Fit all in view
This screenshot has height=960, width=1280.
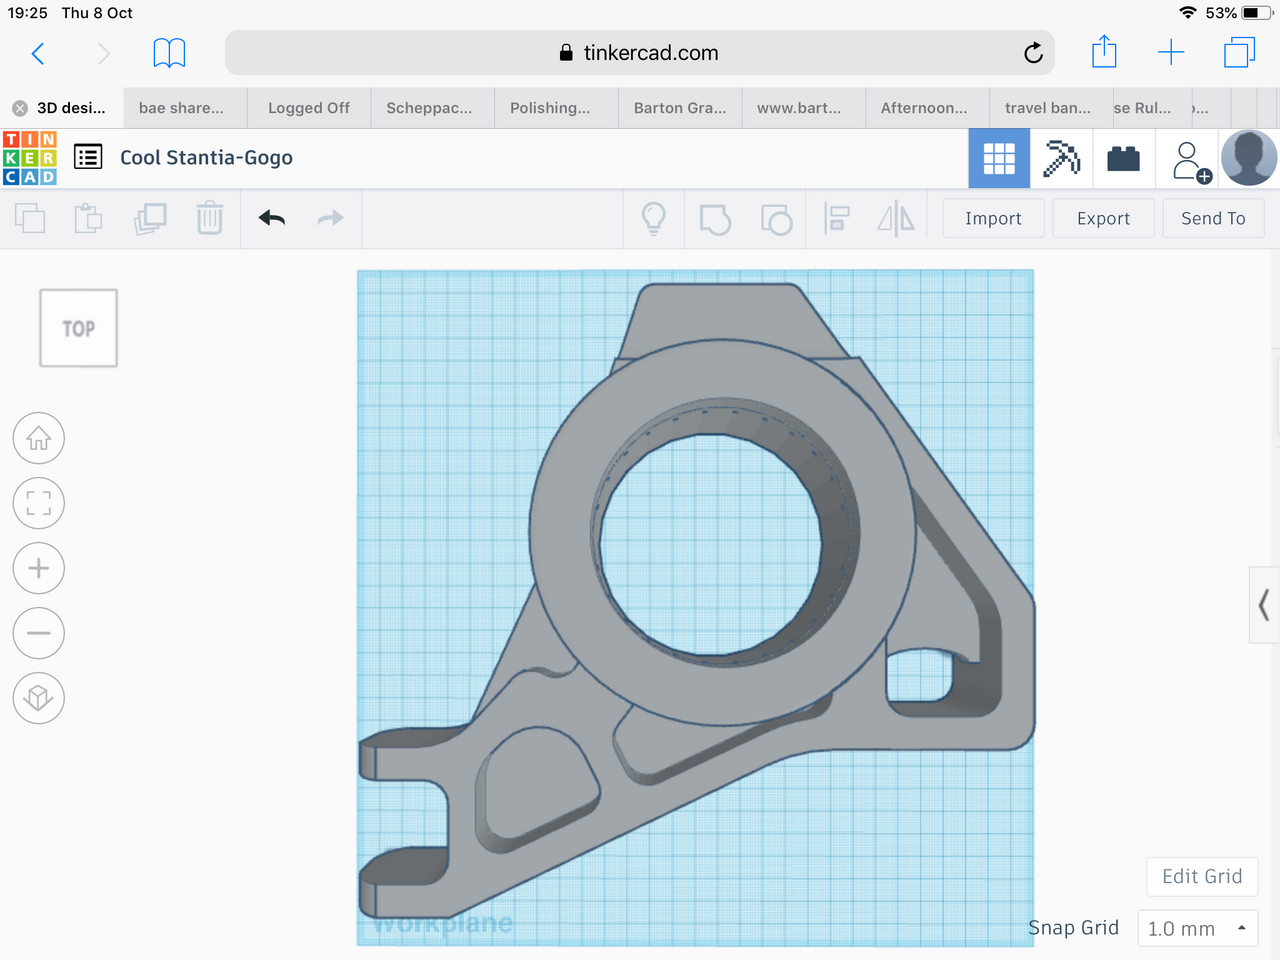point(39,503)
